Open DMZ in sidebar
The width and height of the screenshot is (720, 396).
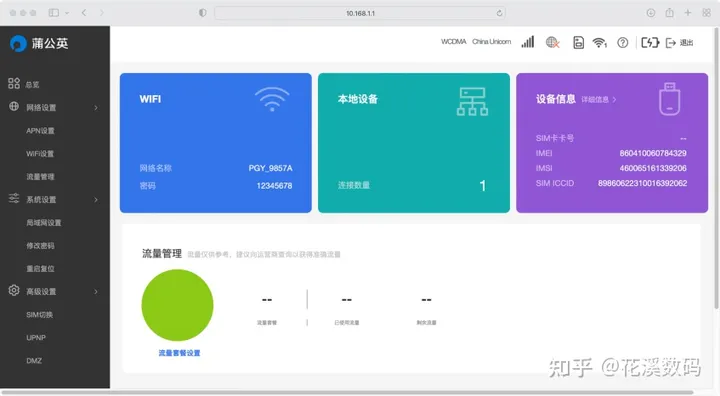(34, 361)
